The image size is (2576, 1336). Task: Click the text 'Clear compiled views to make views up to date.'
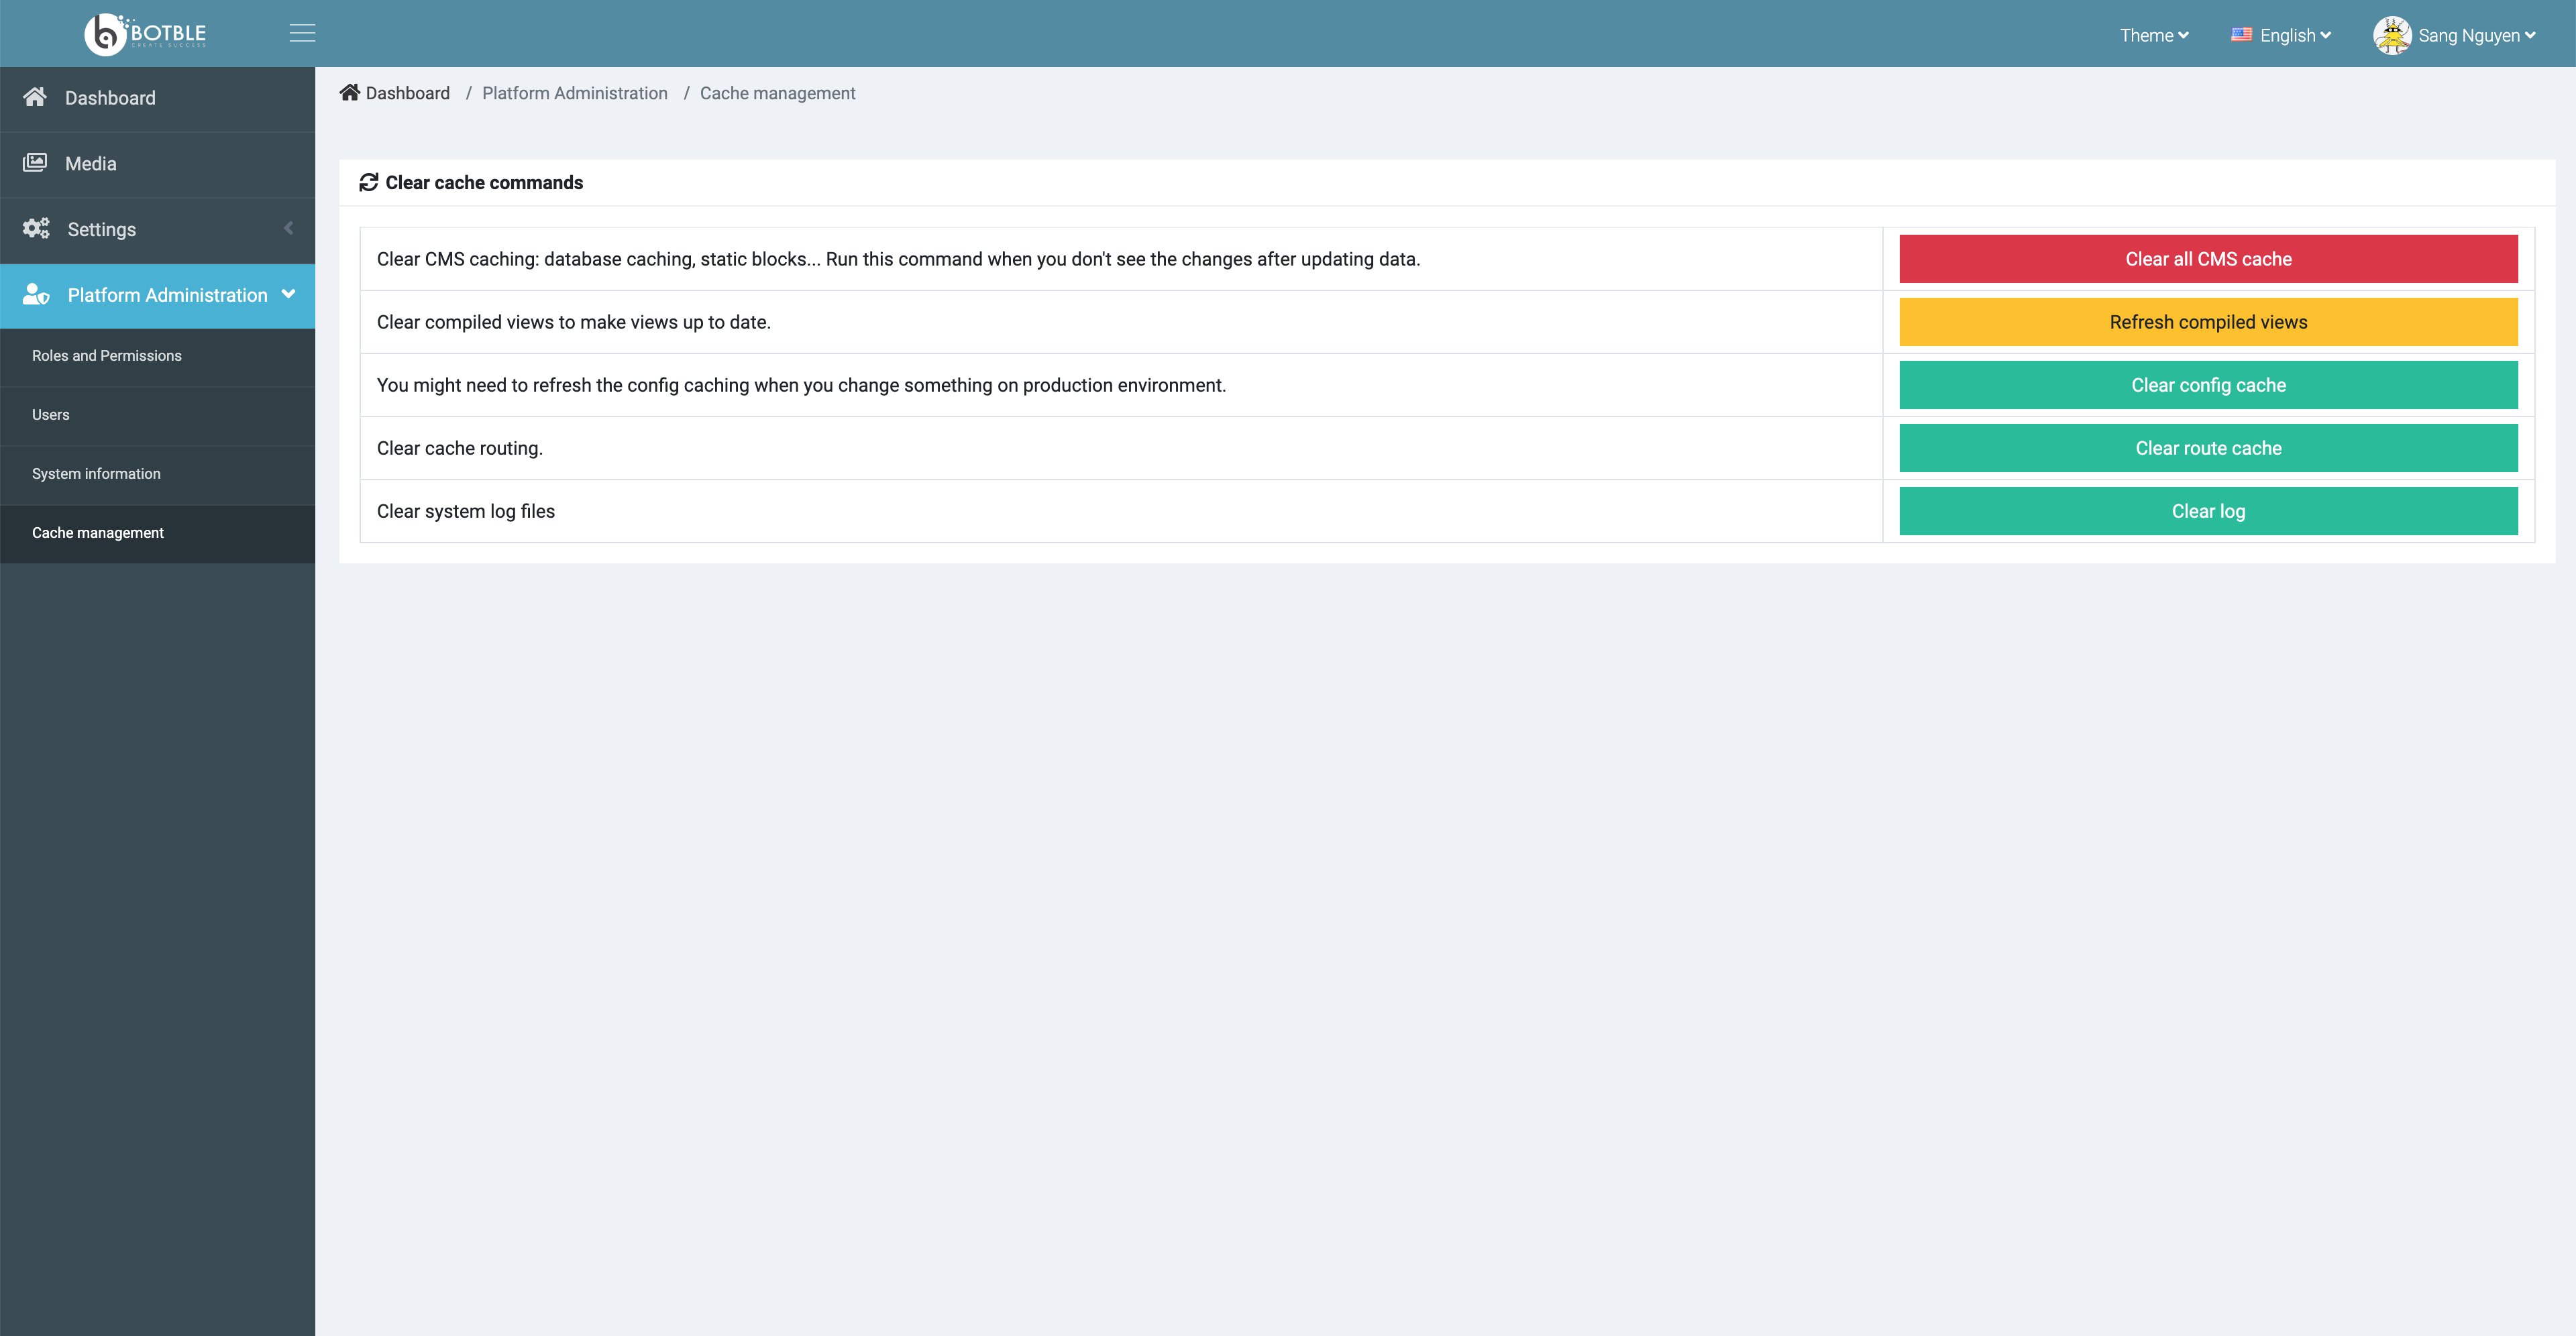click(574, 322)
